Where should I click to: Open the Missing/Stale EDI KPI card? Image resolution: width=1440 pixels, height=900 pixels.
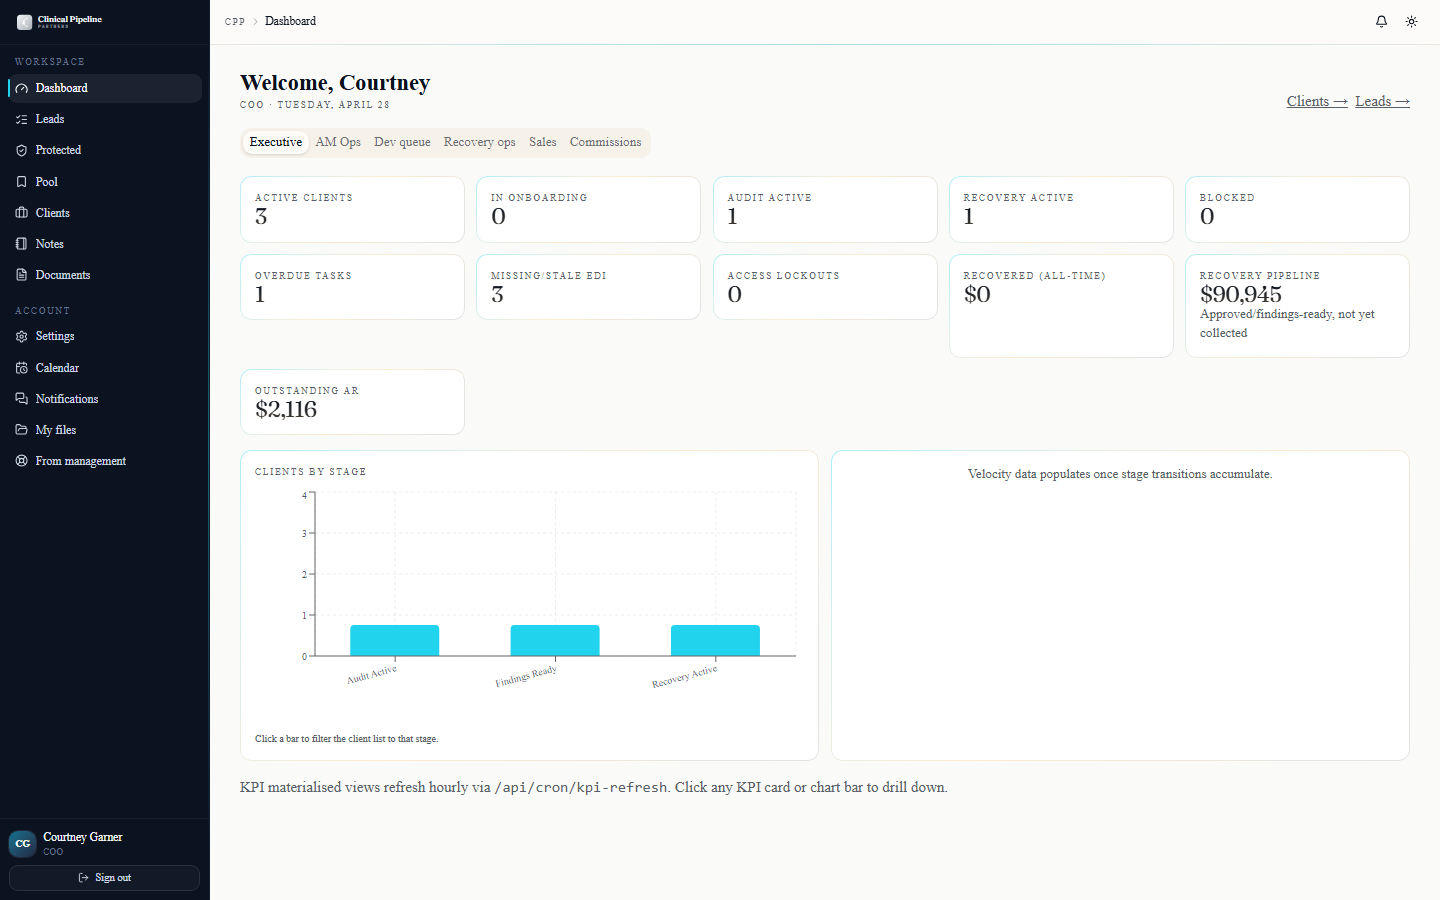tap(588, 287)
